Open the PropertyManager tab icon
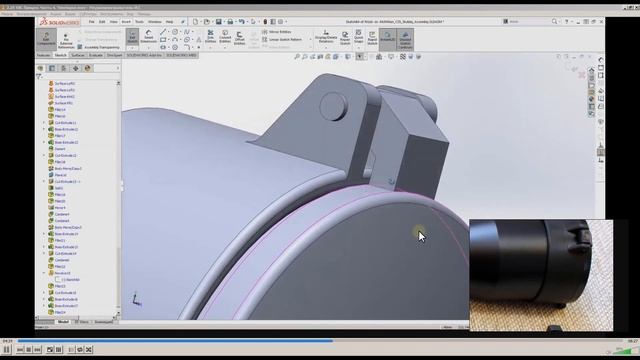 [x=52, y=68]
